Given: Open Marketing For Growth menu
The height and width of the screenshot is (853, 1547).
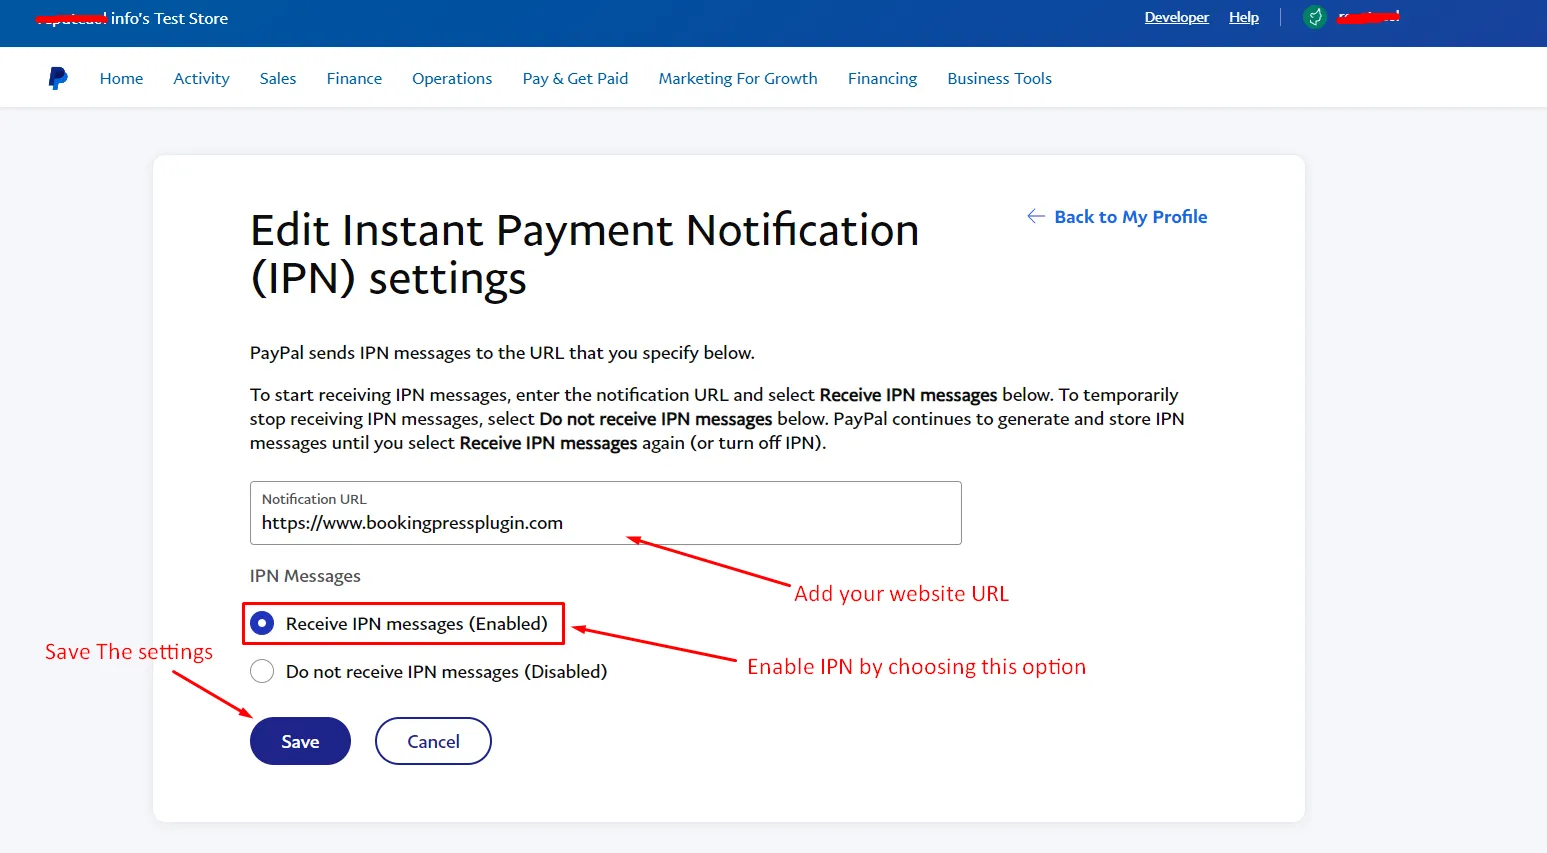Looking at the screenshot, I should pos(738,78).
